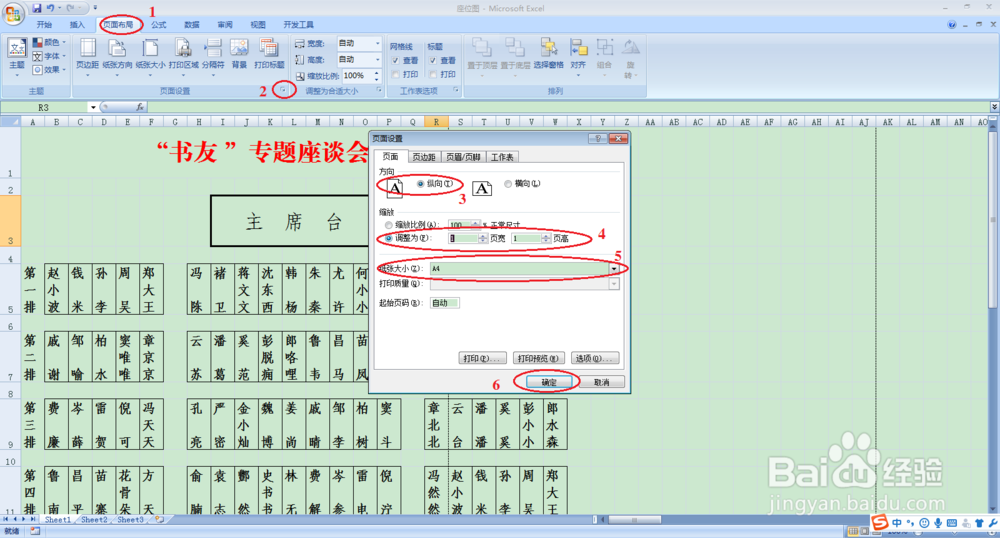Click the Sogou skin shirt icon
This screenshot has width=1000, height=538.
pyautogui.click(x=980, y=523)
